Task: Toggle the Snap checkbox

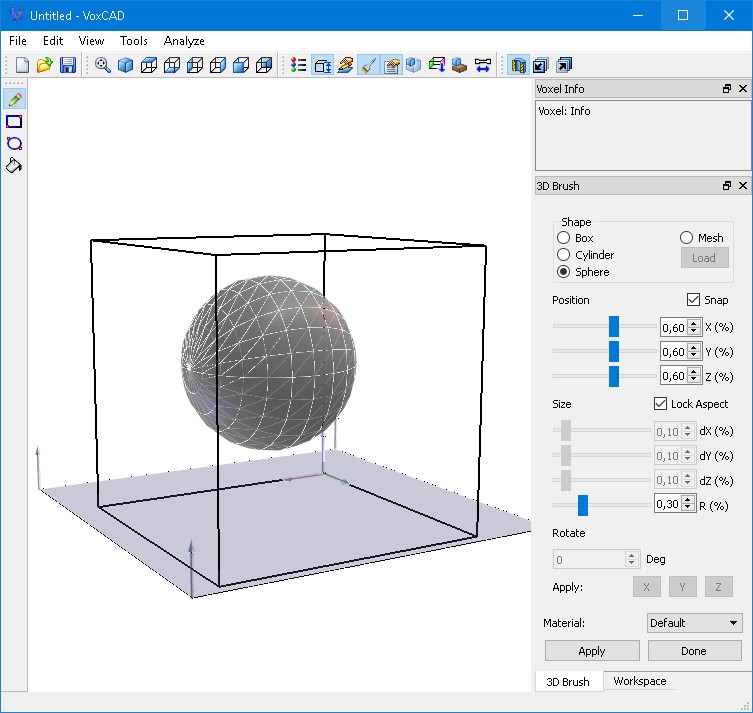Action: (693, 300)
